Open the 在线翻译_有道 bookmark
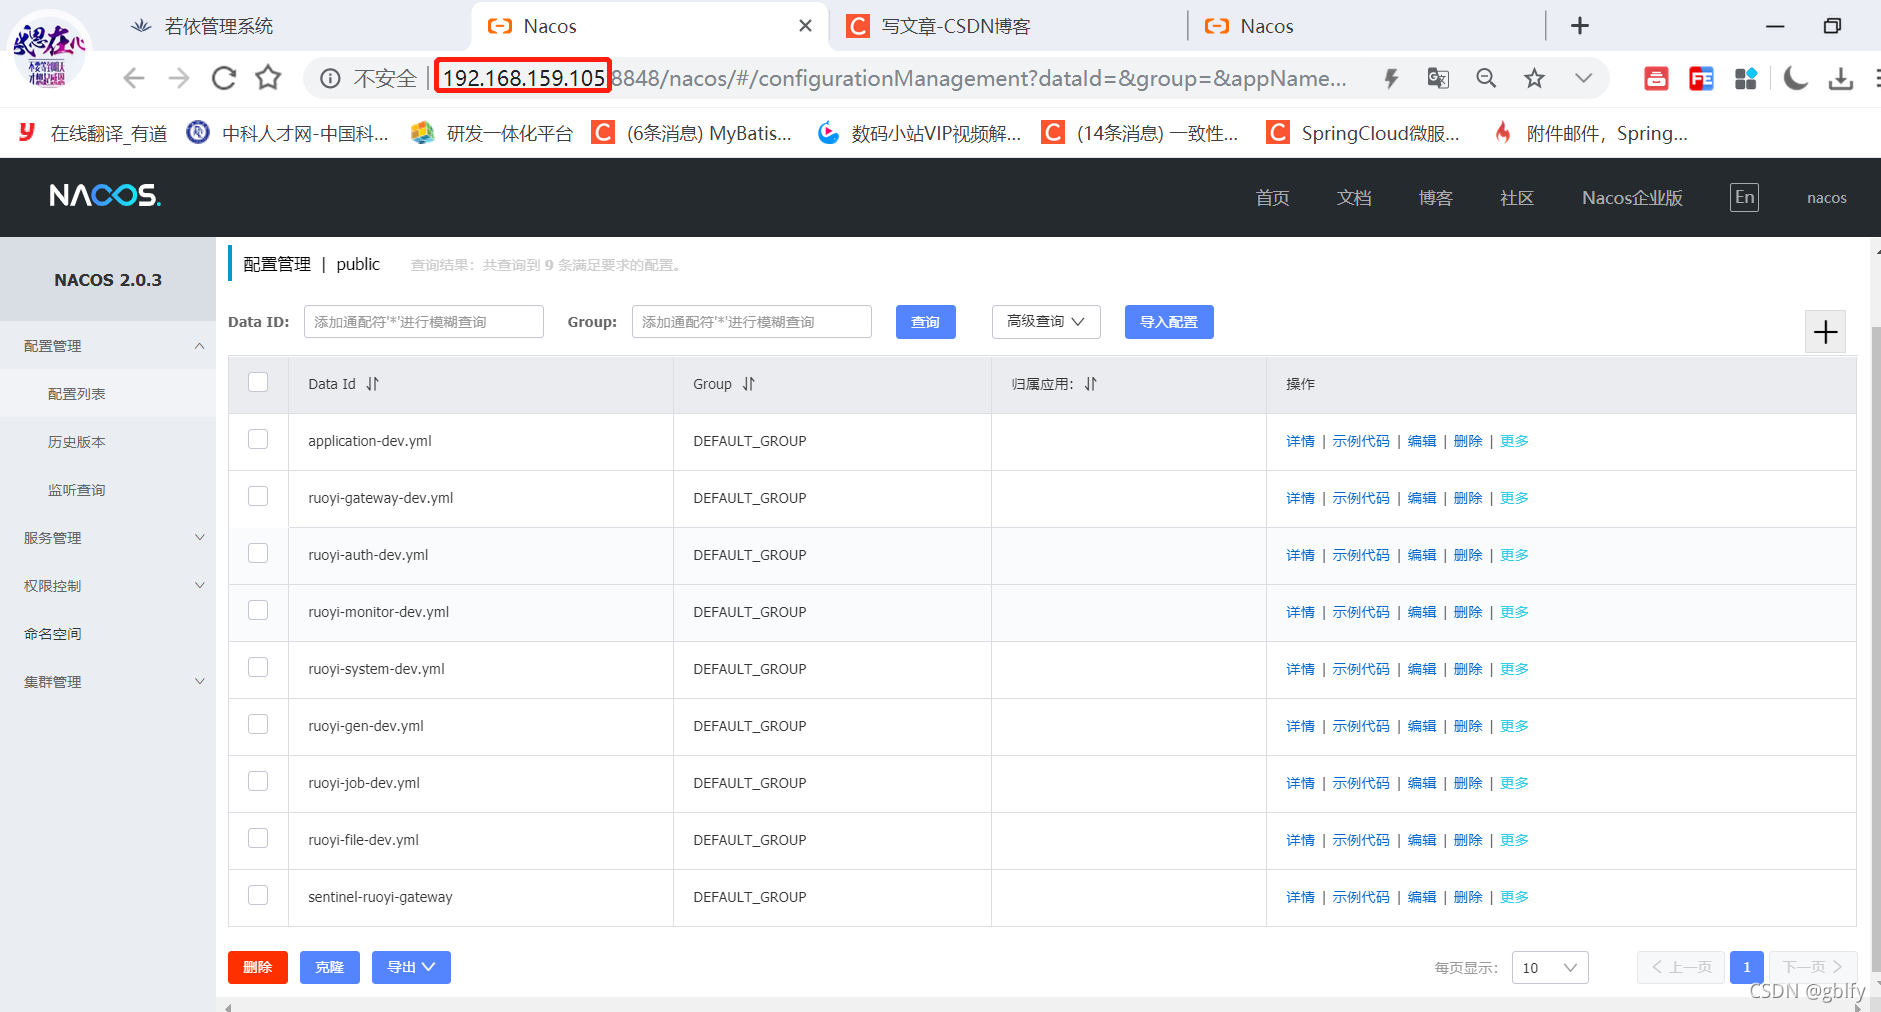 click(93, 133)
